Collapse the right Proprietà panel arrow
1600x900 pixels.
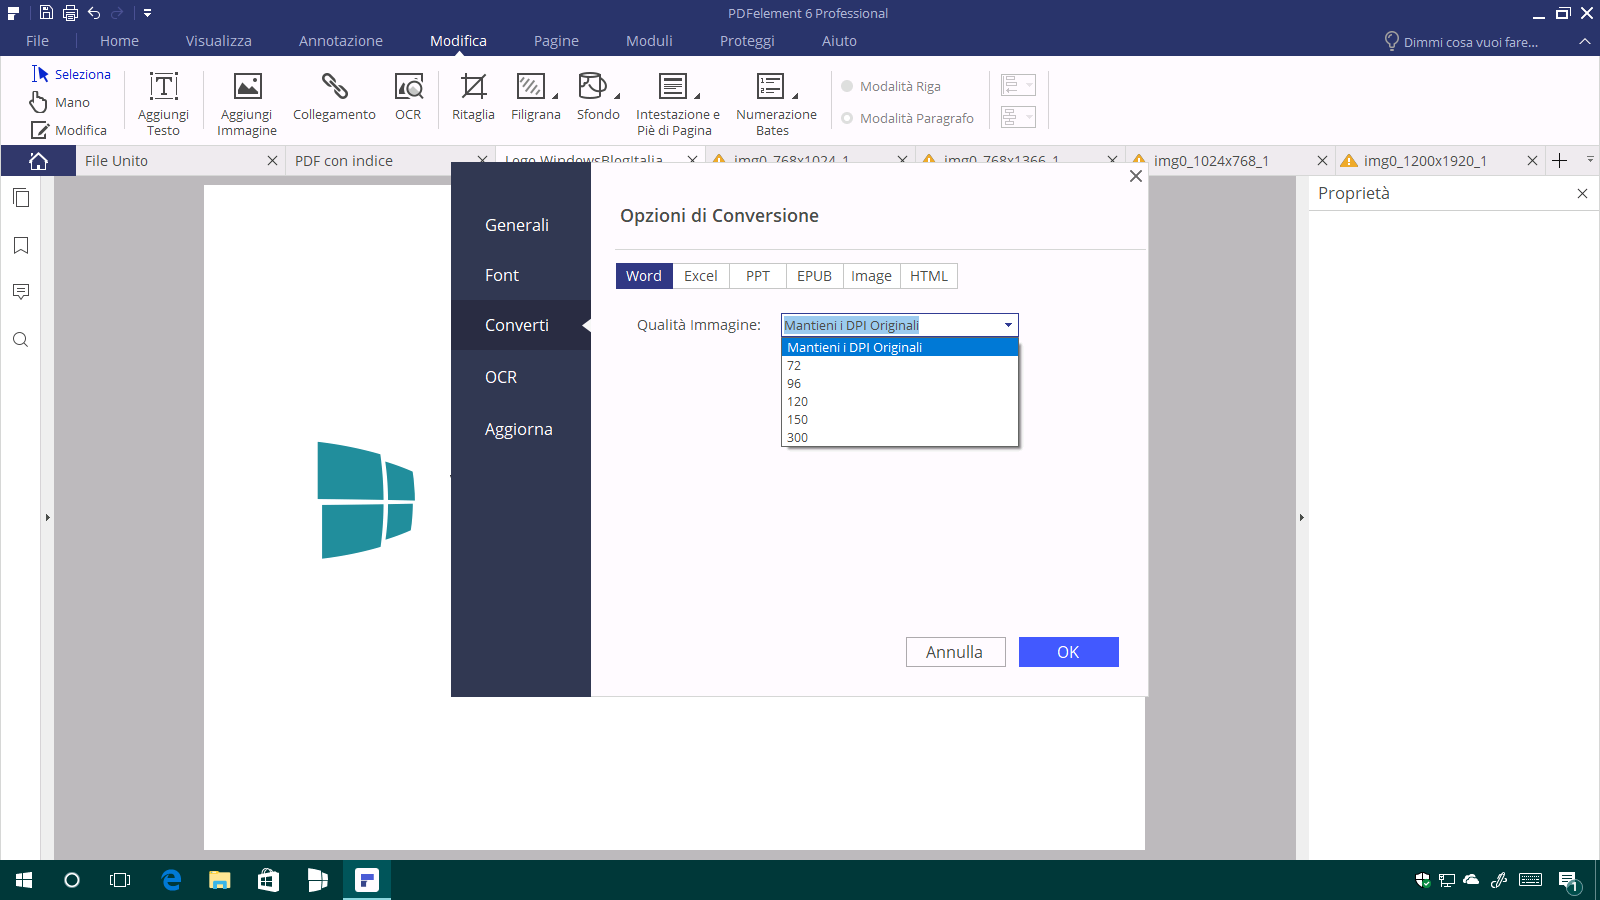(1301, 518)
